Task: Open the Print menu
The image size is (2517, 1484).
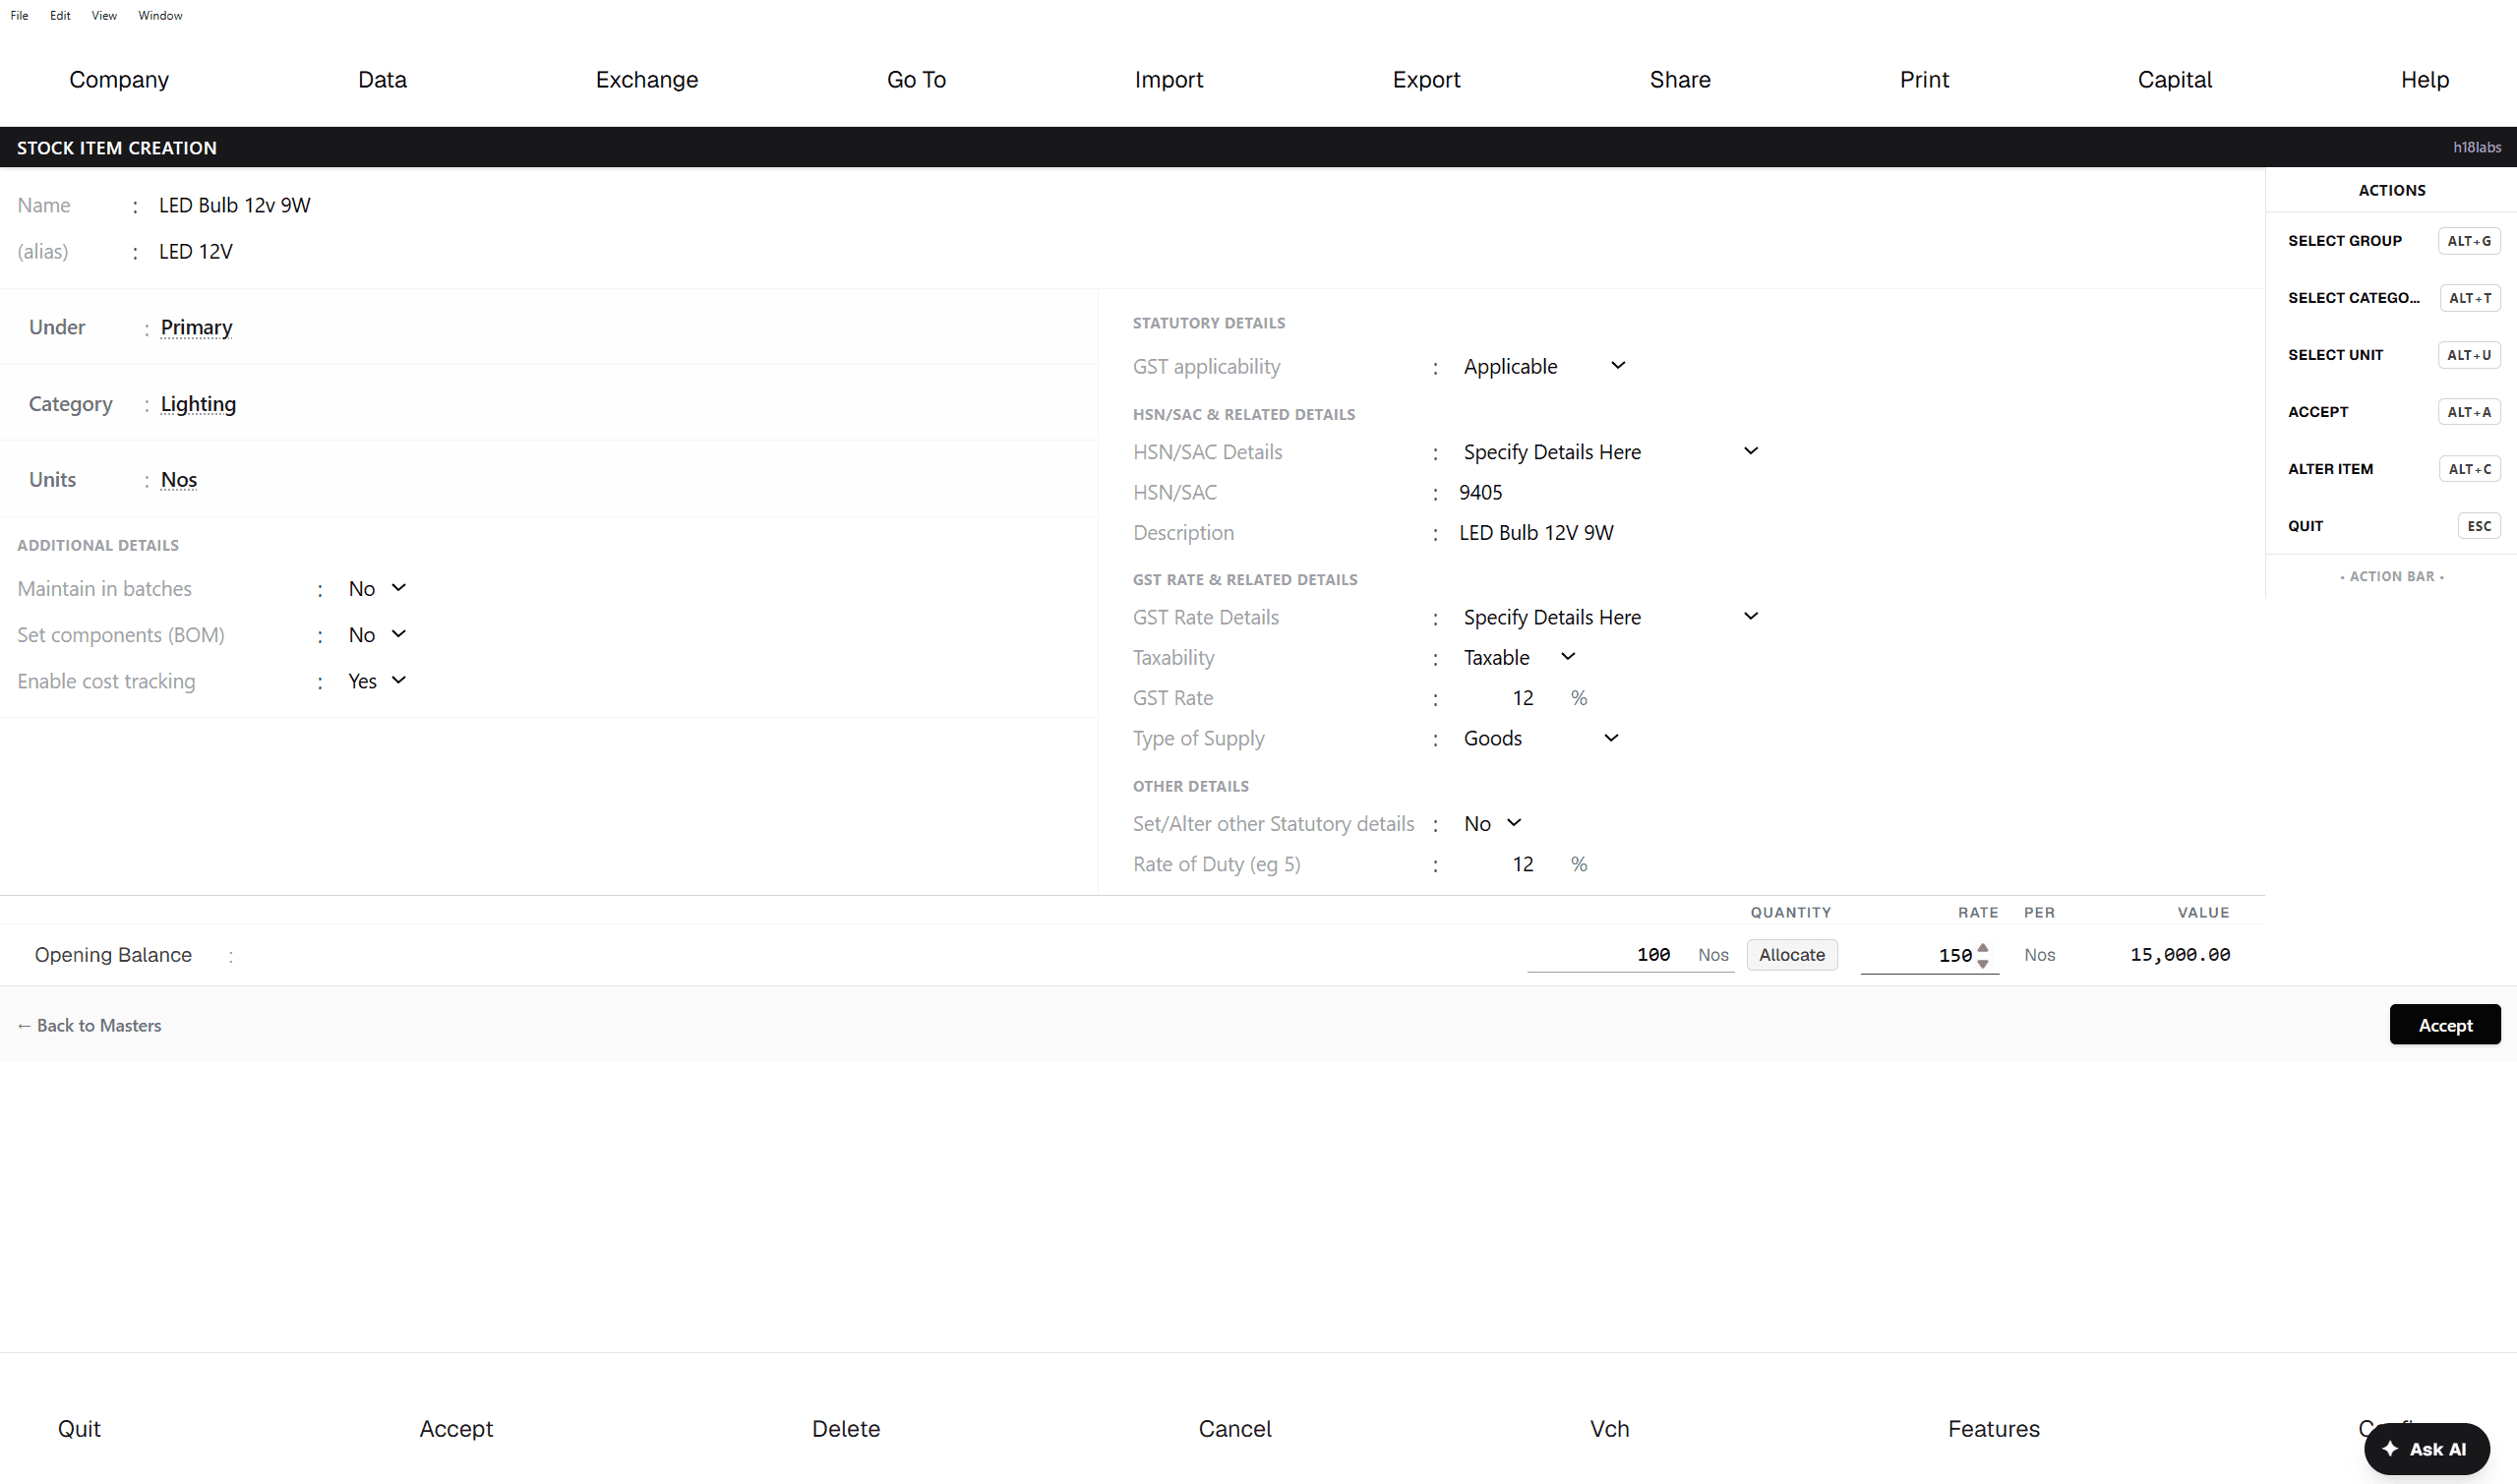Action: [1924, 80]
